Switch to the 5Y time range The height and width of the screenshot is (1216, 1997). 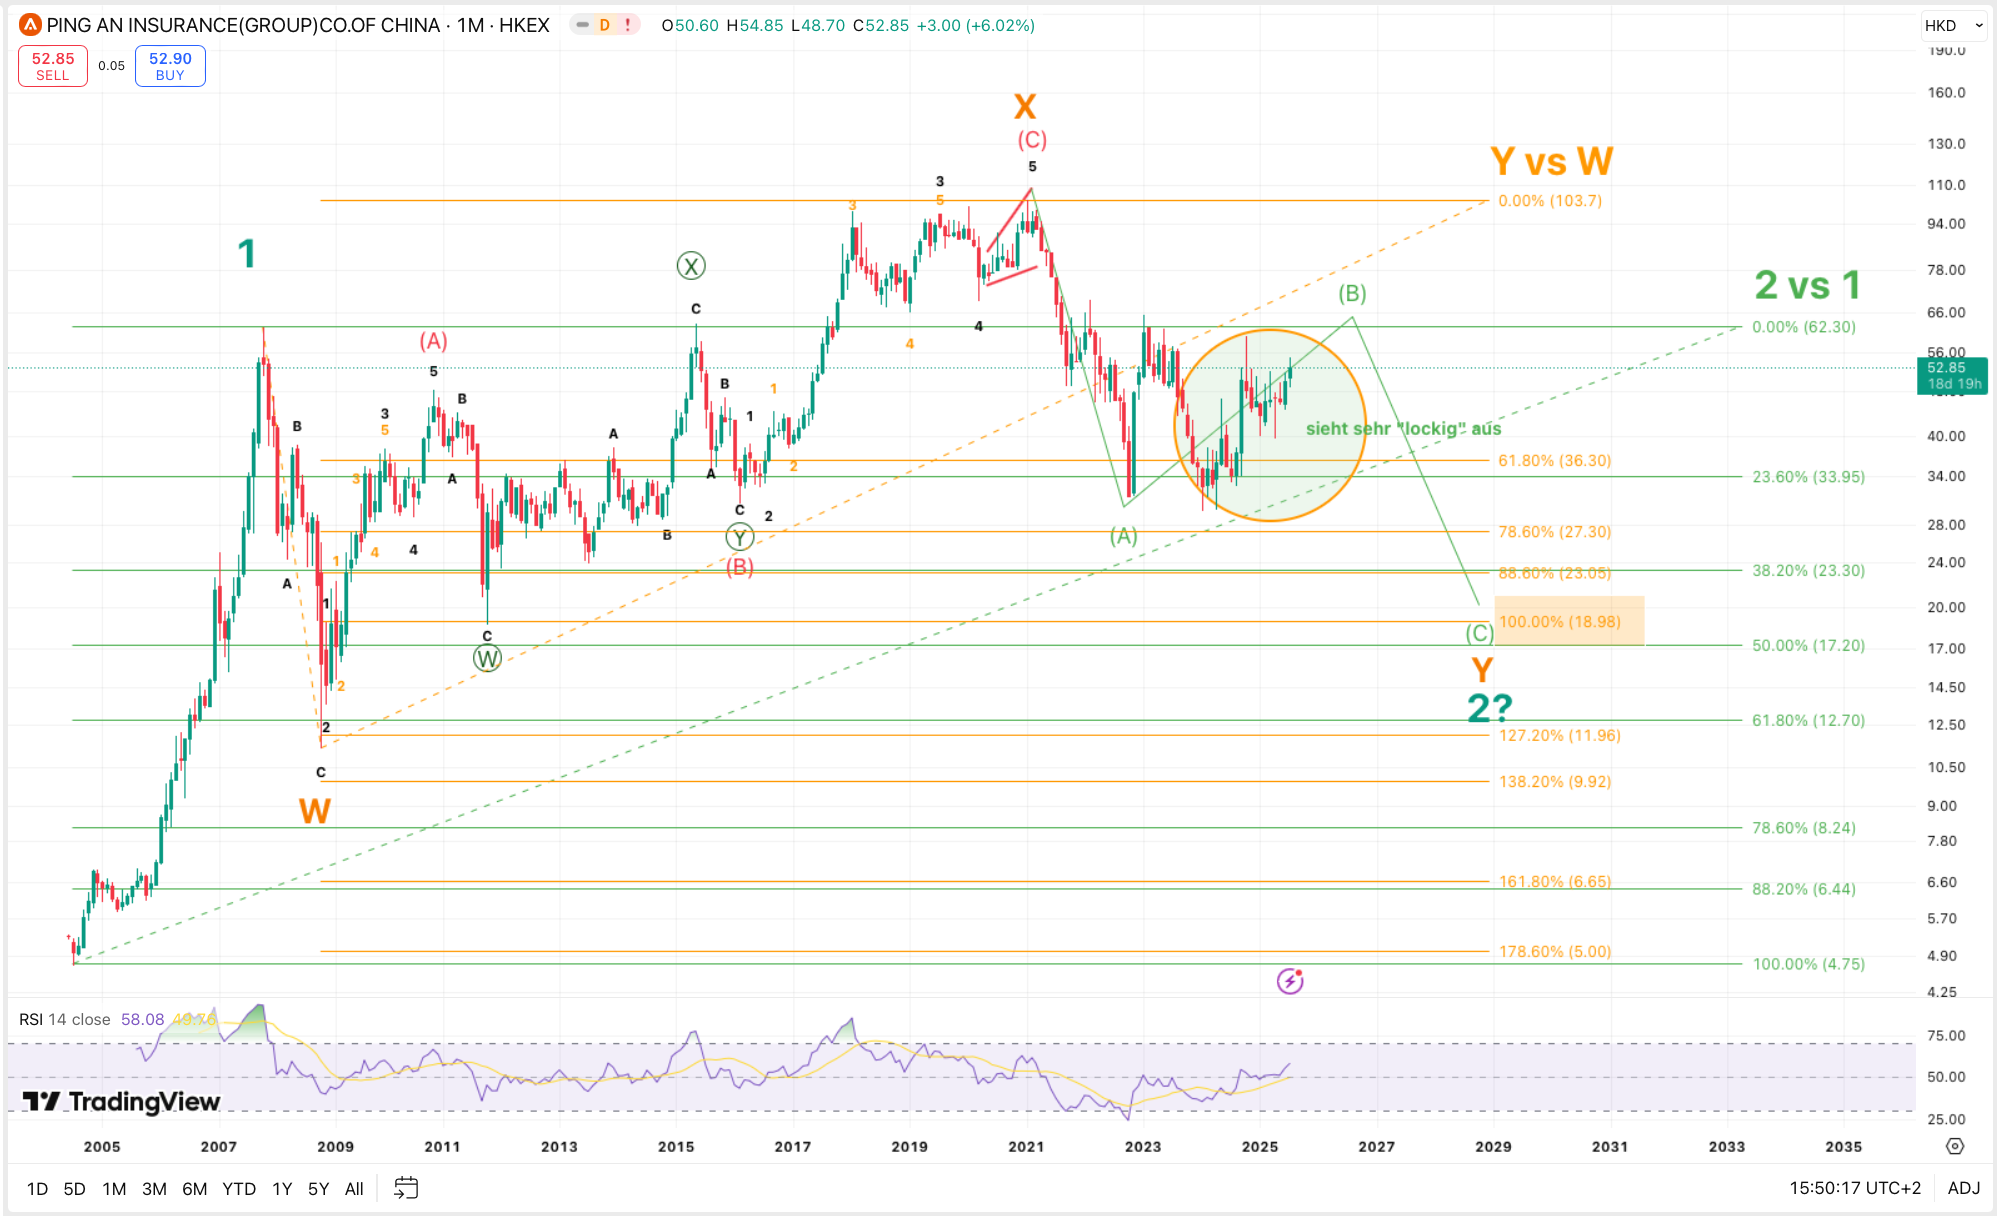(318, 1188)
